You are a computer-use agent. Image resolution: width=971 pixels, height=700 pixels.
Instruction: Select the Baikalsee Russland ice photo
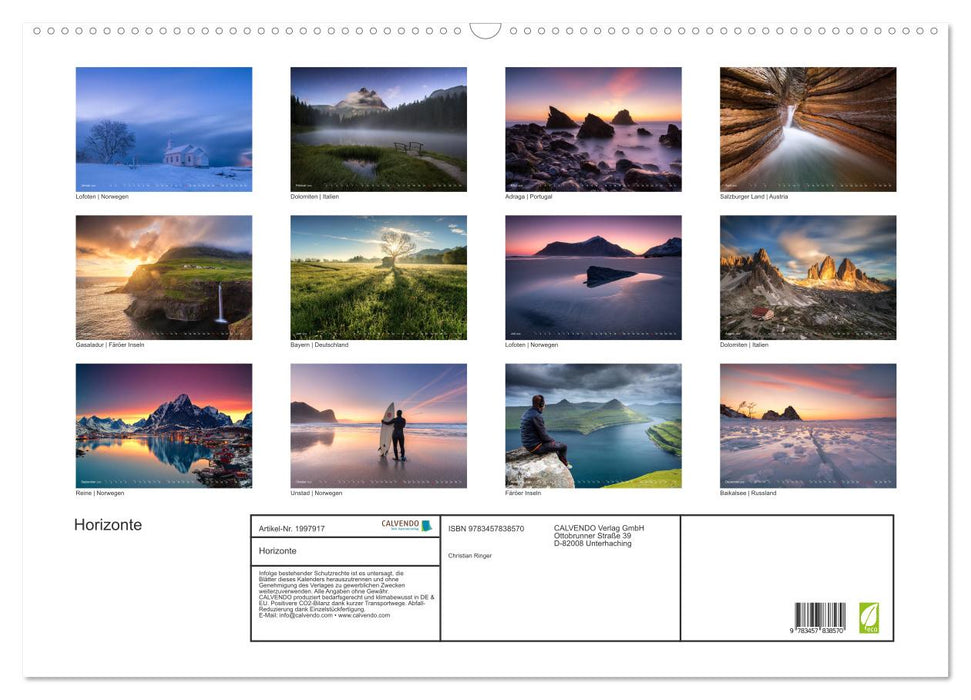click(x=808, y=426)
